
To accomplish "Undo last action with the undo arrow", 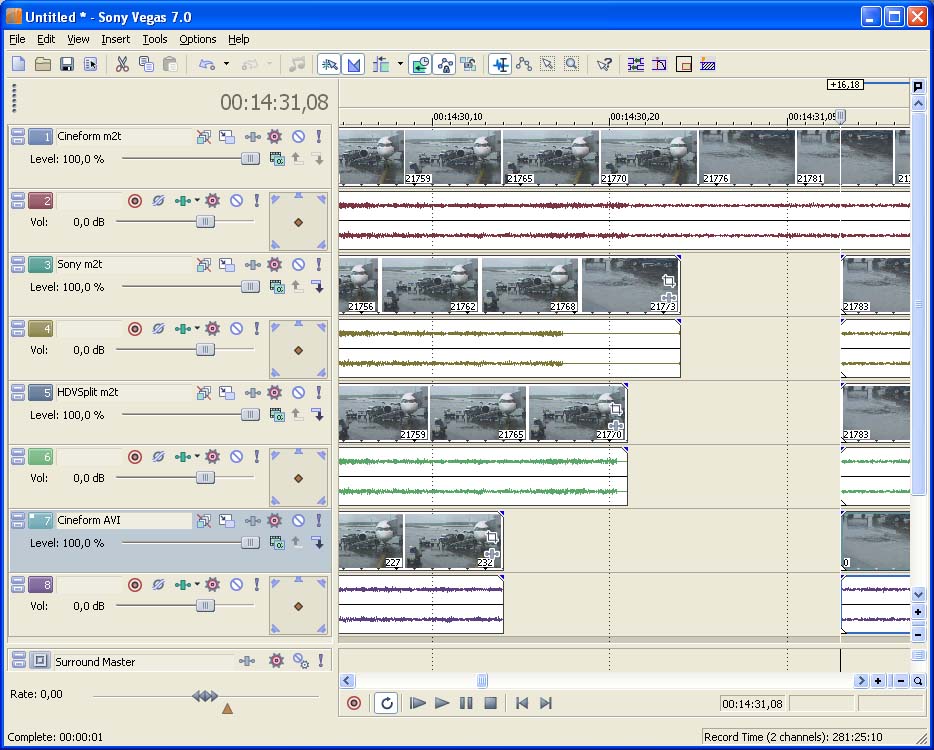I will click(x=207, y=64).
